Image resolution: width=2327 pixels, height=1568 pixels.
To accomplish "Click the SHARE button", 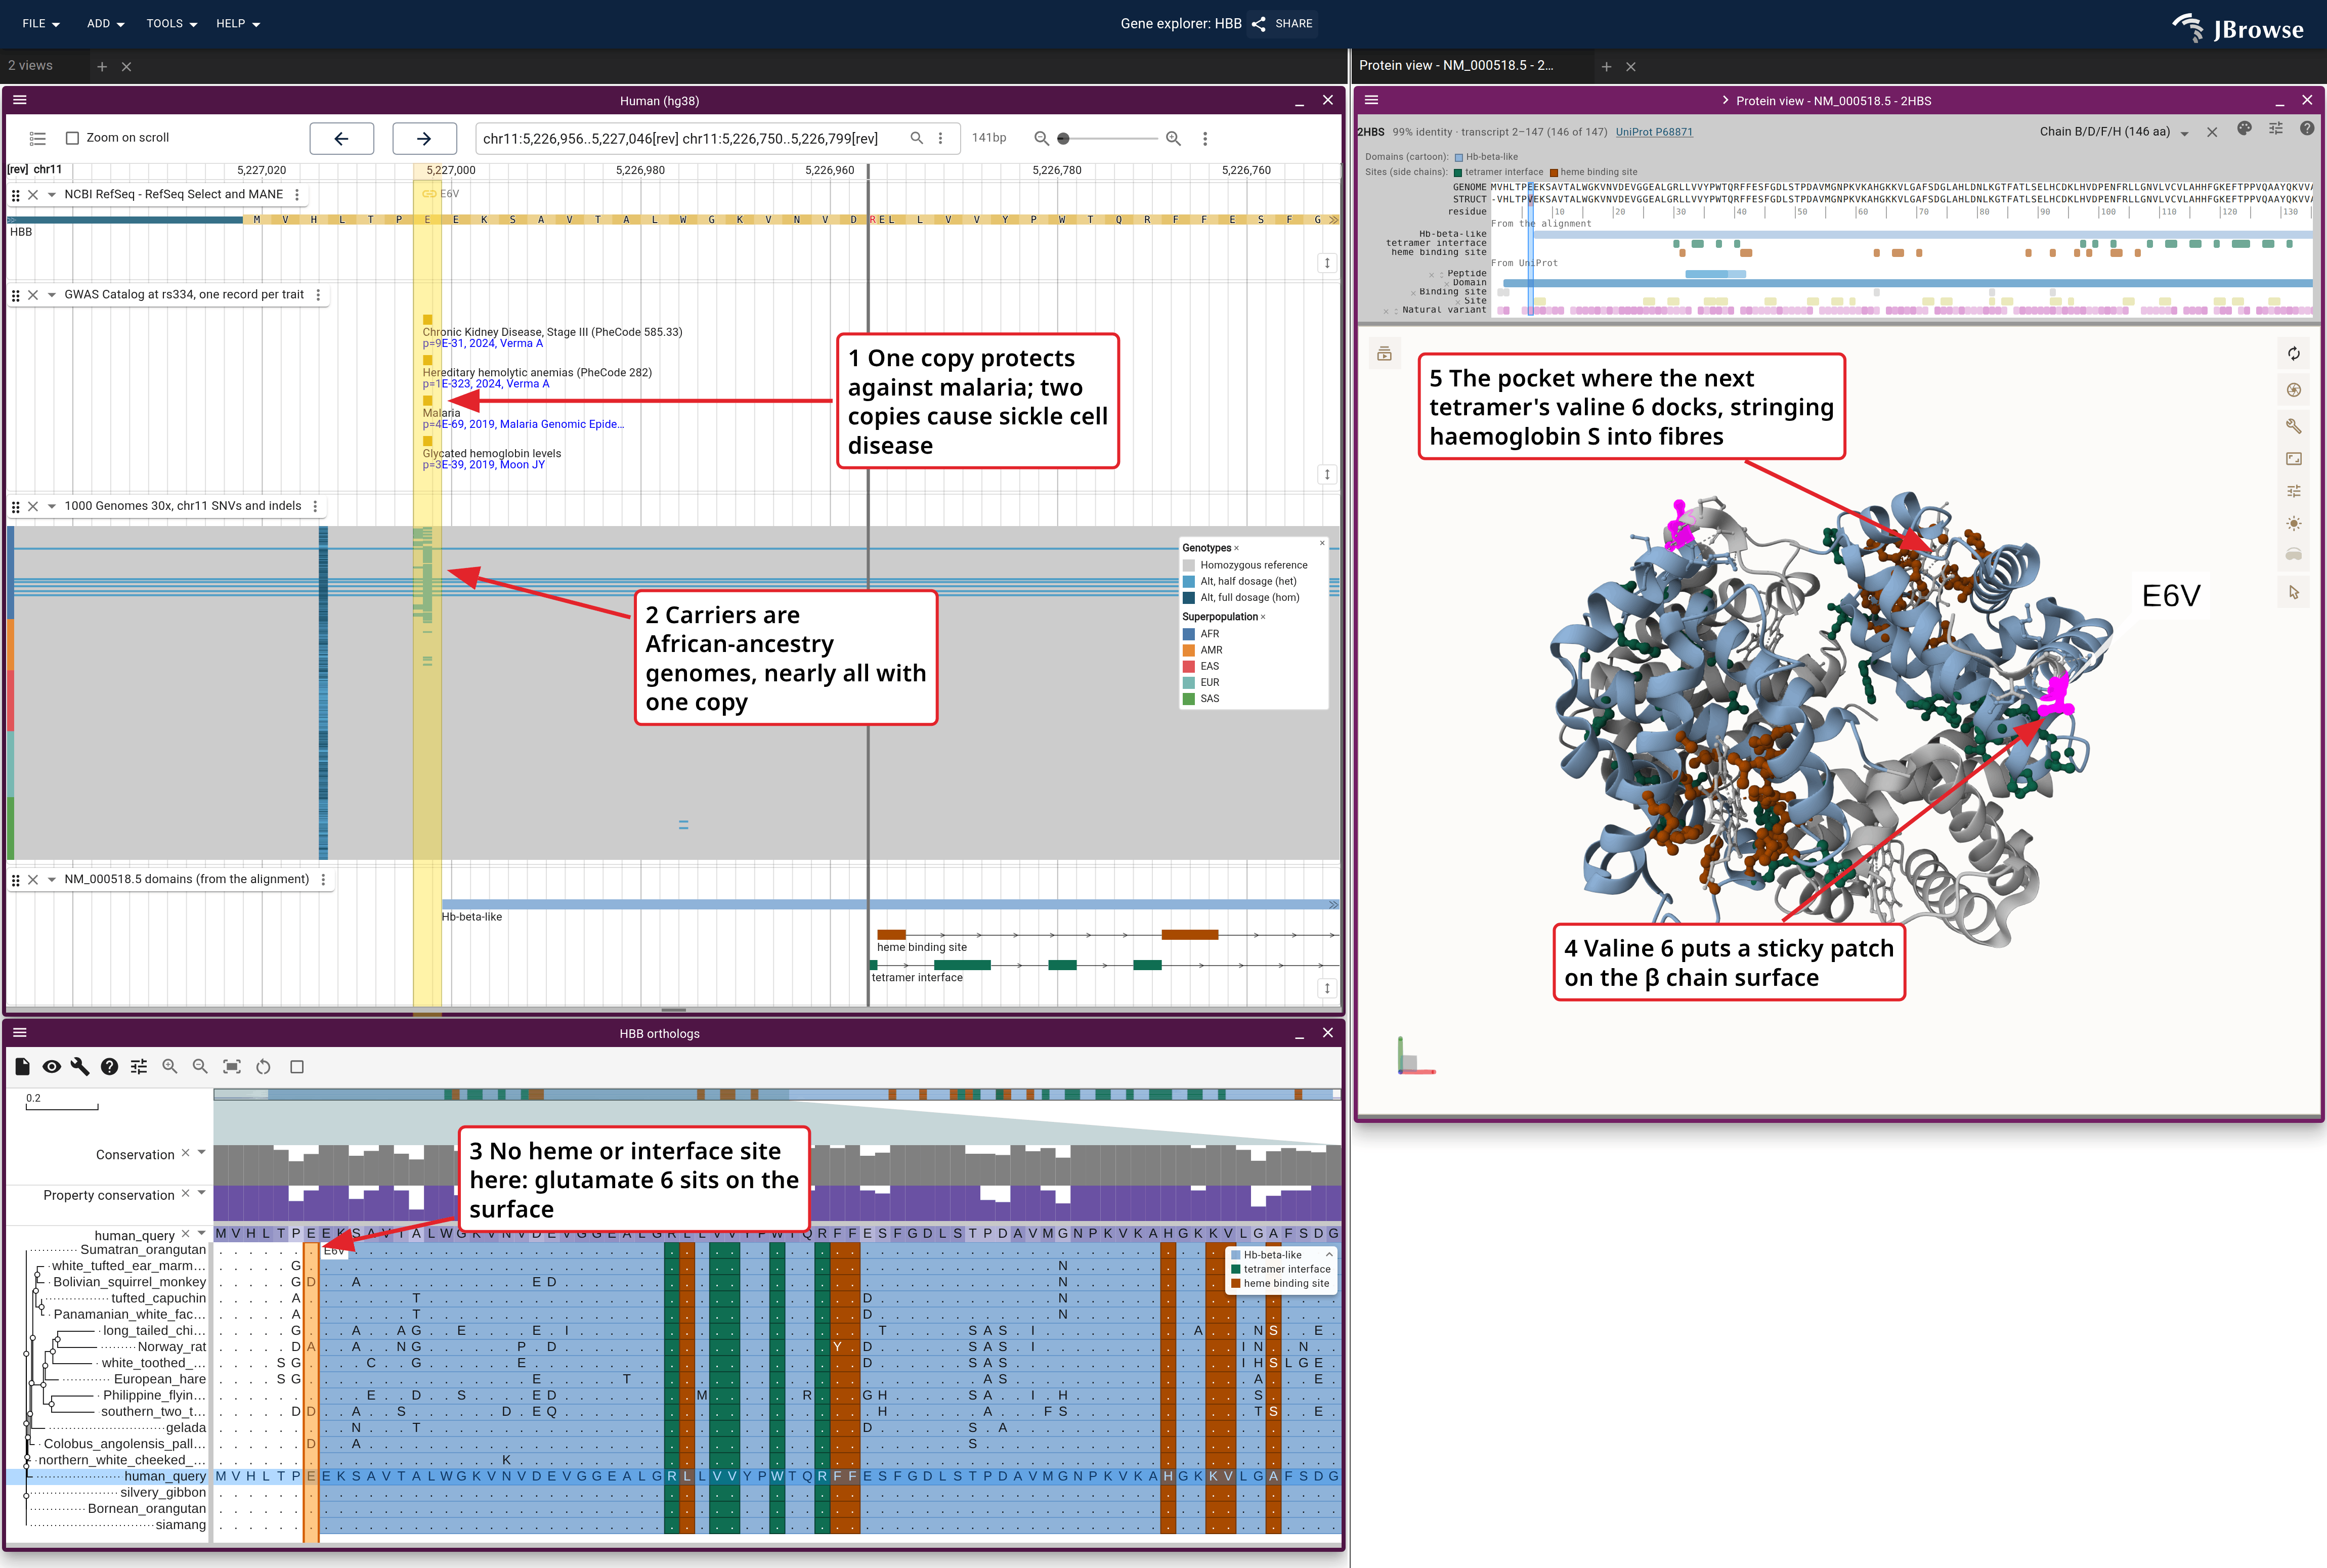I will pos(1283,23).
